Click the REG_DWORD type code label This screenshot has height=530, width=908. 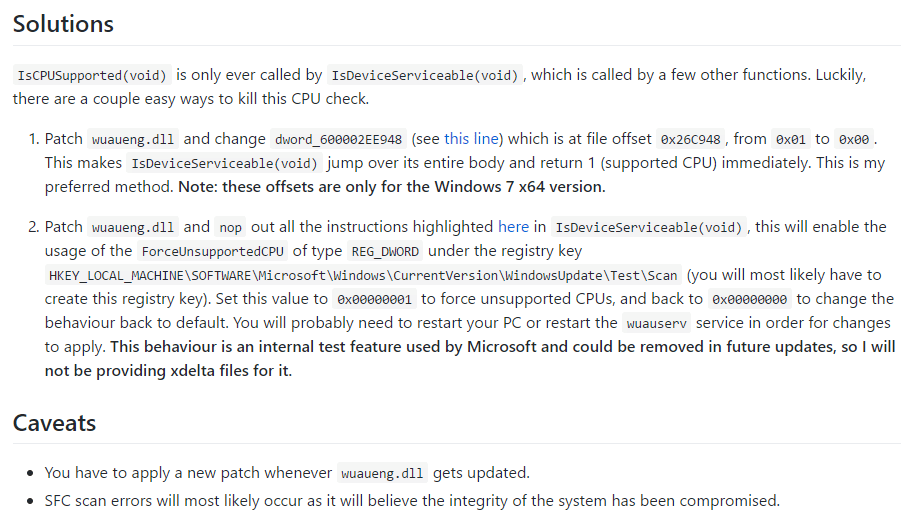[385, 251]
